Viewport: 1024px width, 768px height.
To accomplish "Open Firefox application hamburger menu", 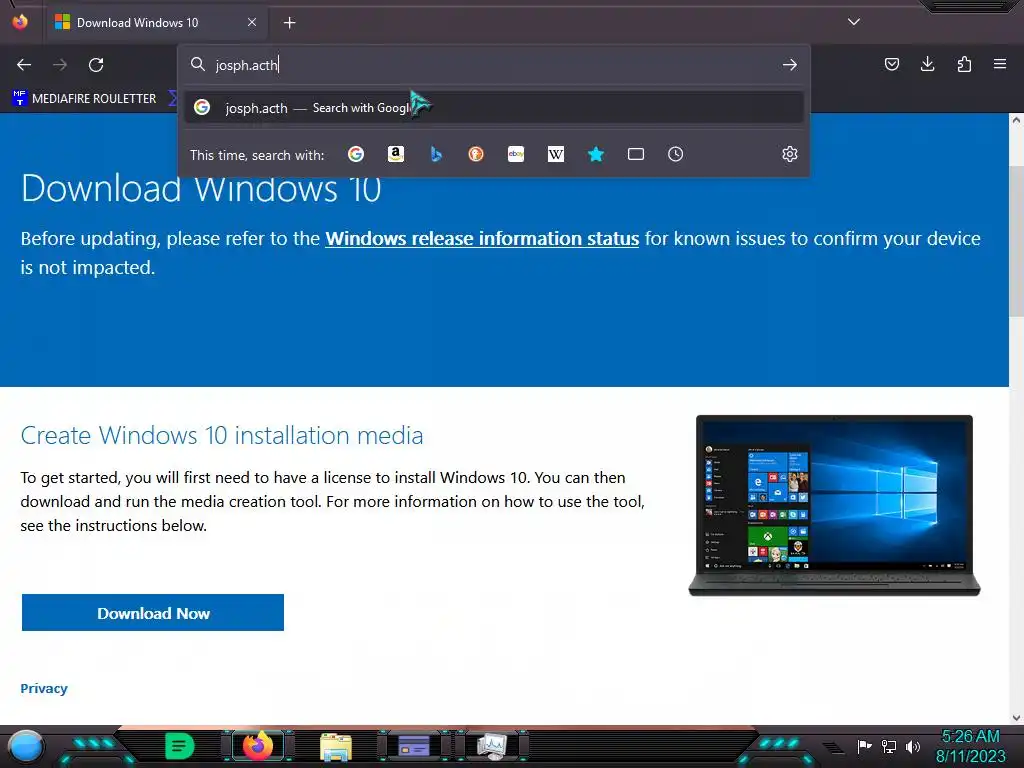I will point(1000,64).
